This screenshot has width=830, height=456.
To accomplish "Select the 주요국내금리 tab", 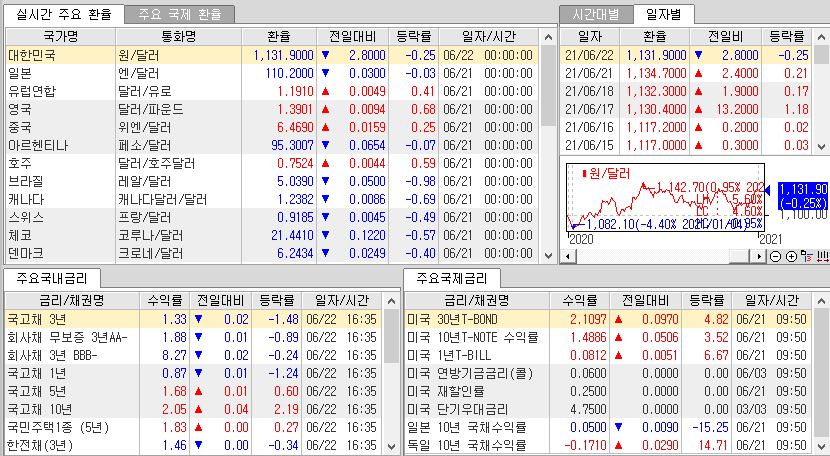I will point(51,278).
